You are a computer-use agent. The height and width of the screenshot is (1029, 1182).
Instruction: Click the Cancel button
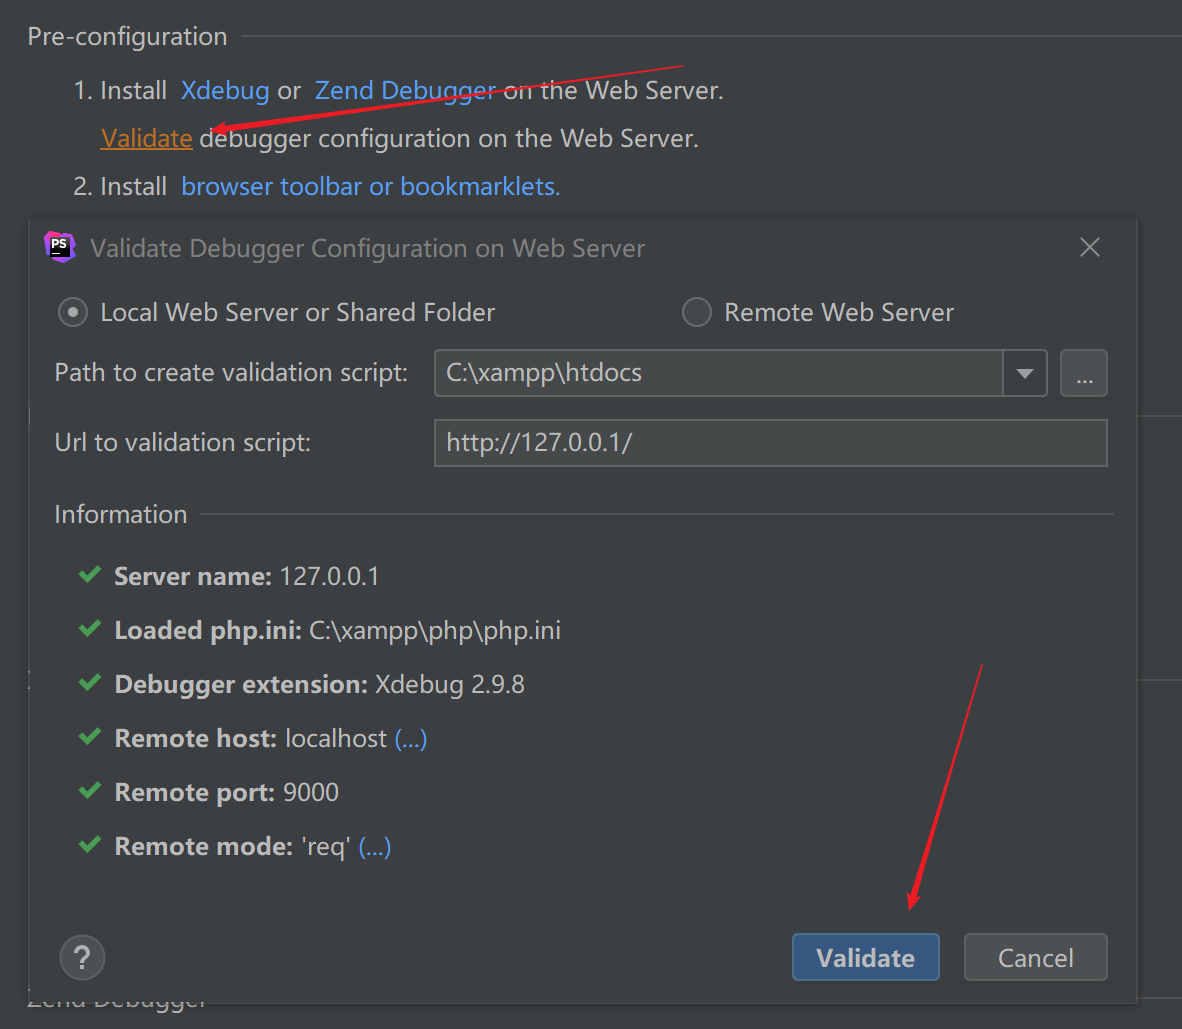[1035, 957]
